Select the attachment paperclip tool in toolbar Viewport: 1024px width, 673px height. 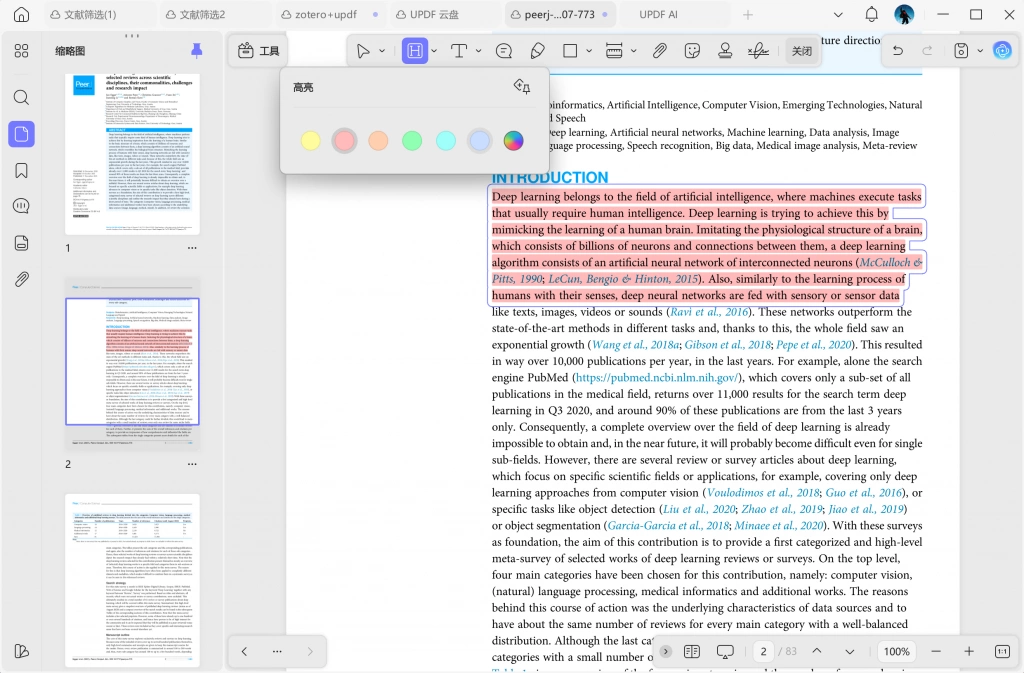[x=660, y=51]
